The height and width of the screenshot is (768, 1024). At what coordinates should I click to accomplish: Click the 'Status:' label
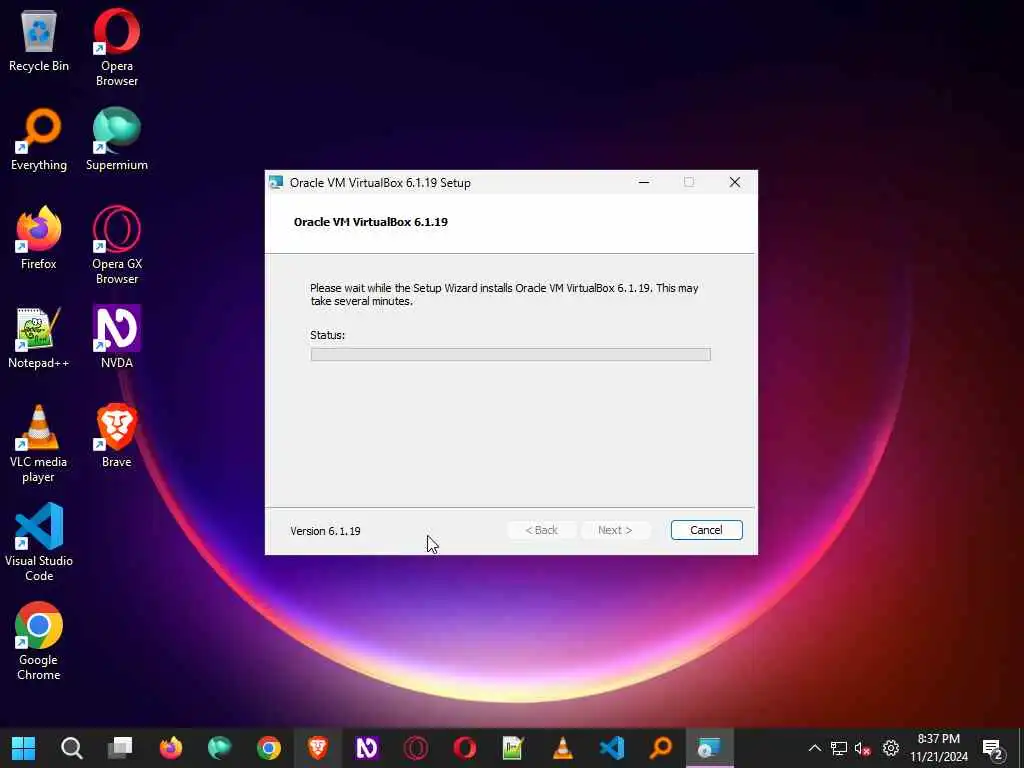coord(327,335)
